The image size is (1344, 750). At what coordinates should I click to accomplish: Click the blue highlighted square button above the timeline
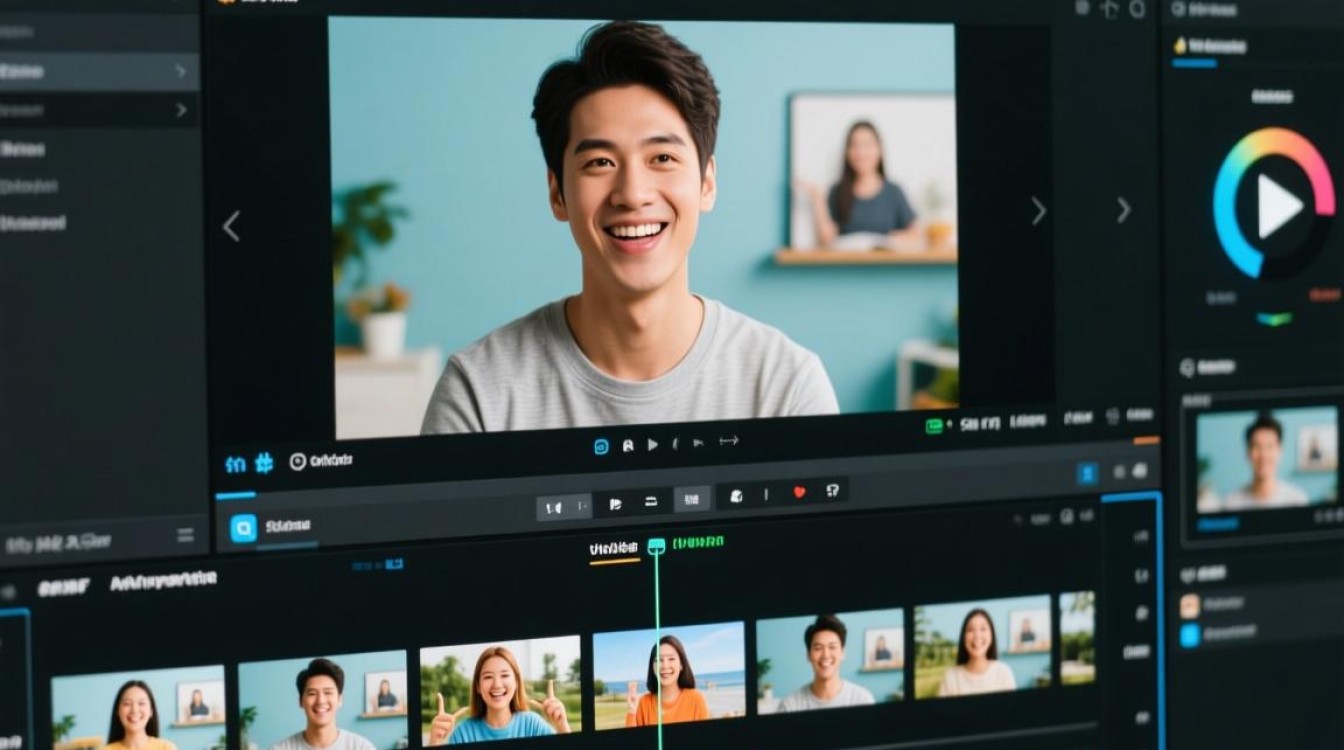click(x=1088, y=474)
